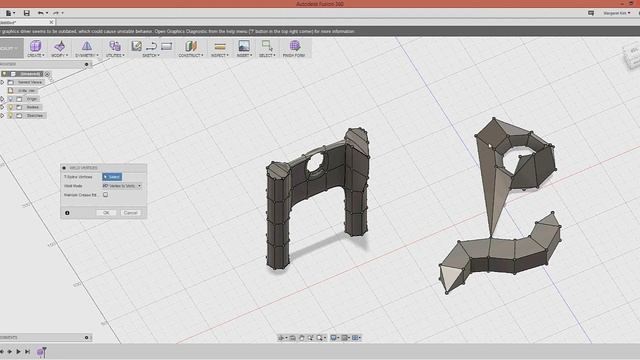
Task: Click the Save icon in the title bar
Action: (x=27, y=13)
